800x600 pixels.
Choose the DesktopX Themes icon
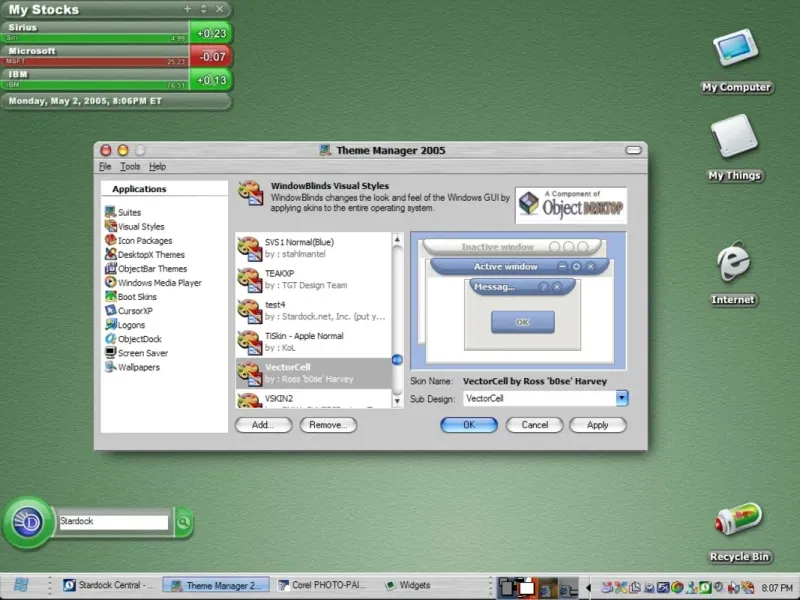coord(110,254)
